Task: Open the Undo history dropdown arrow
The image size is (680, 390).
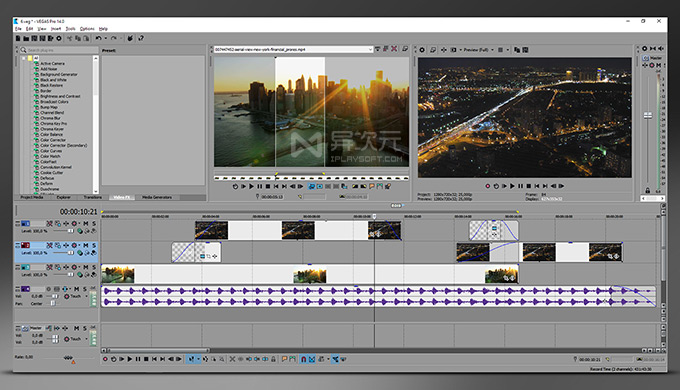Action: coord(105,38)
